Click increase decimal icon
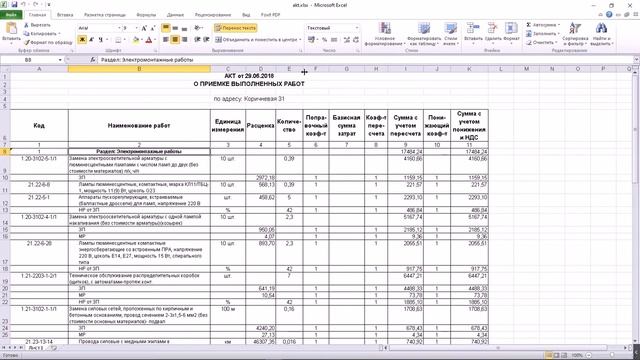Screen dimensions: 640x360 (x=347, y=40)
